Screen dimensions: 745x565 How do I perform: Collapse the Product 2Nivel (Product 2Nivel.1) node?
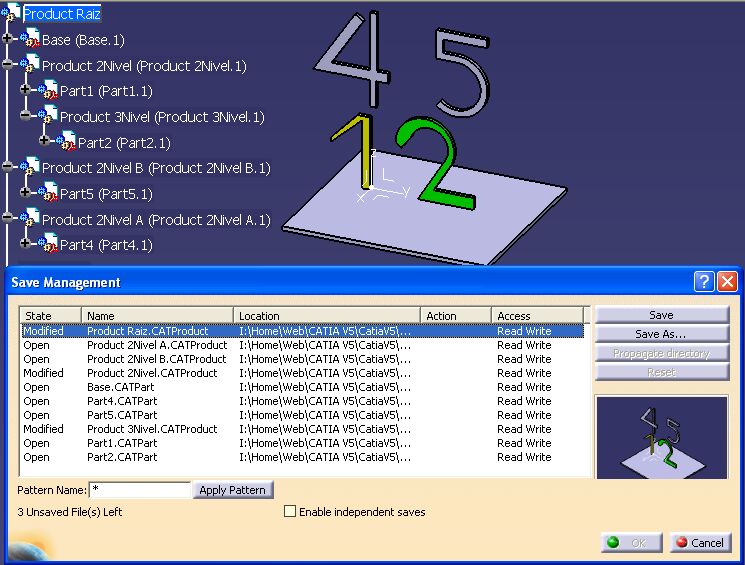[7, 64]
